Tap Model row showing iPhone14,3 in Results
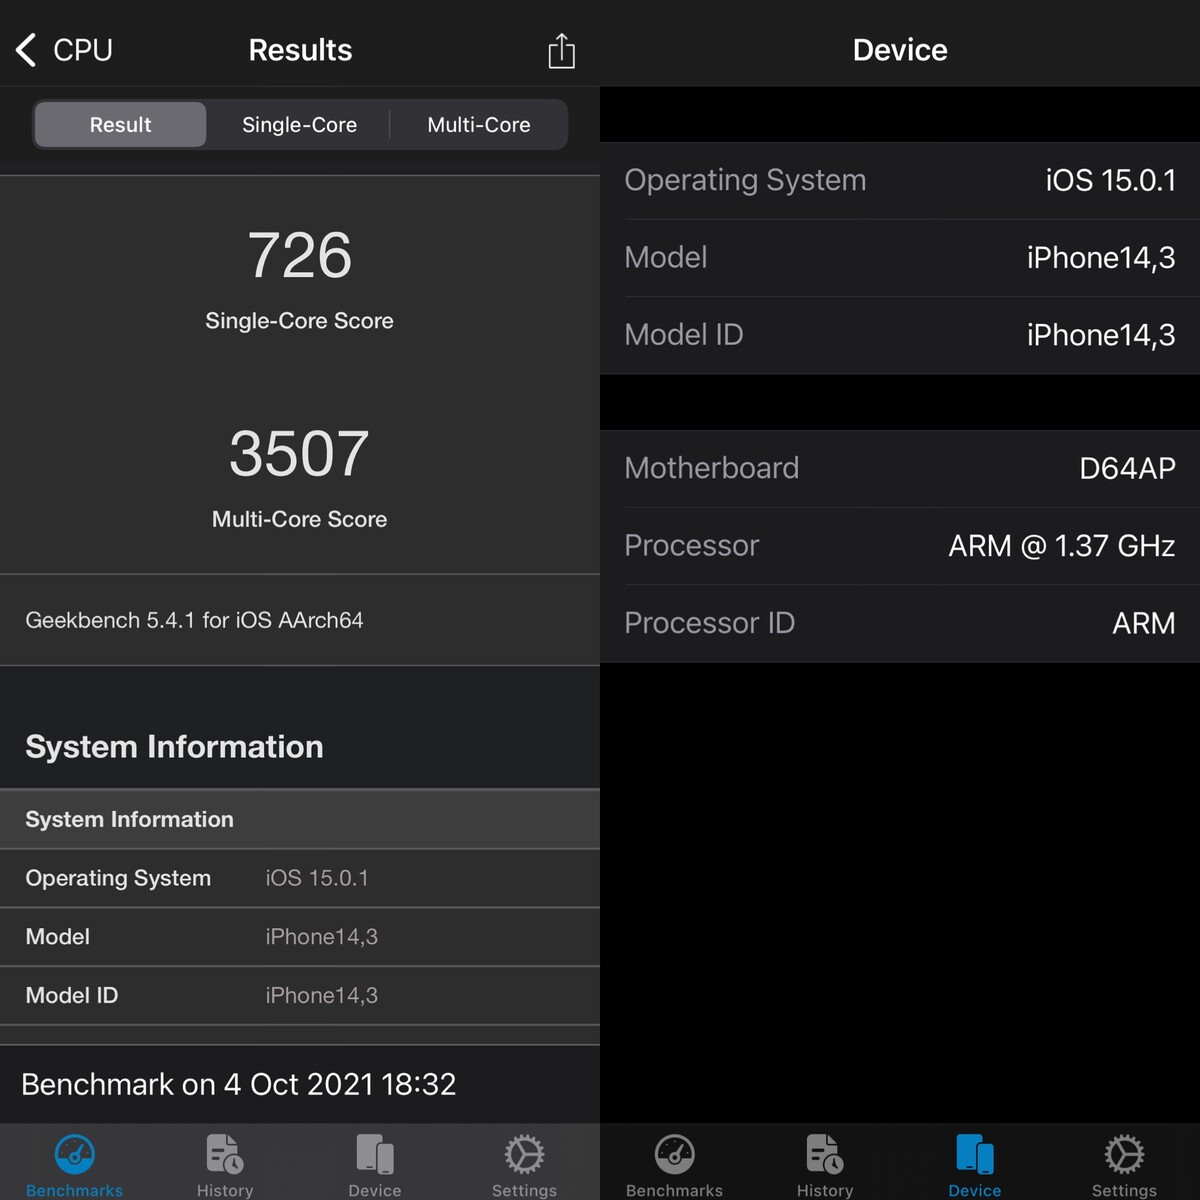 tap(300, 937)
